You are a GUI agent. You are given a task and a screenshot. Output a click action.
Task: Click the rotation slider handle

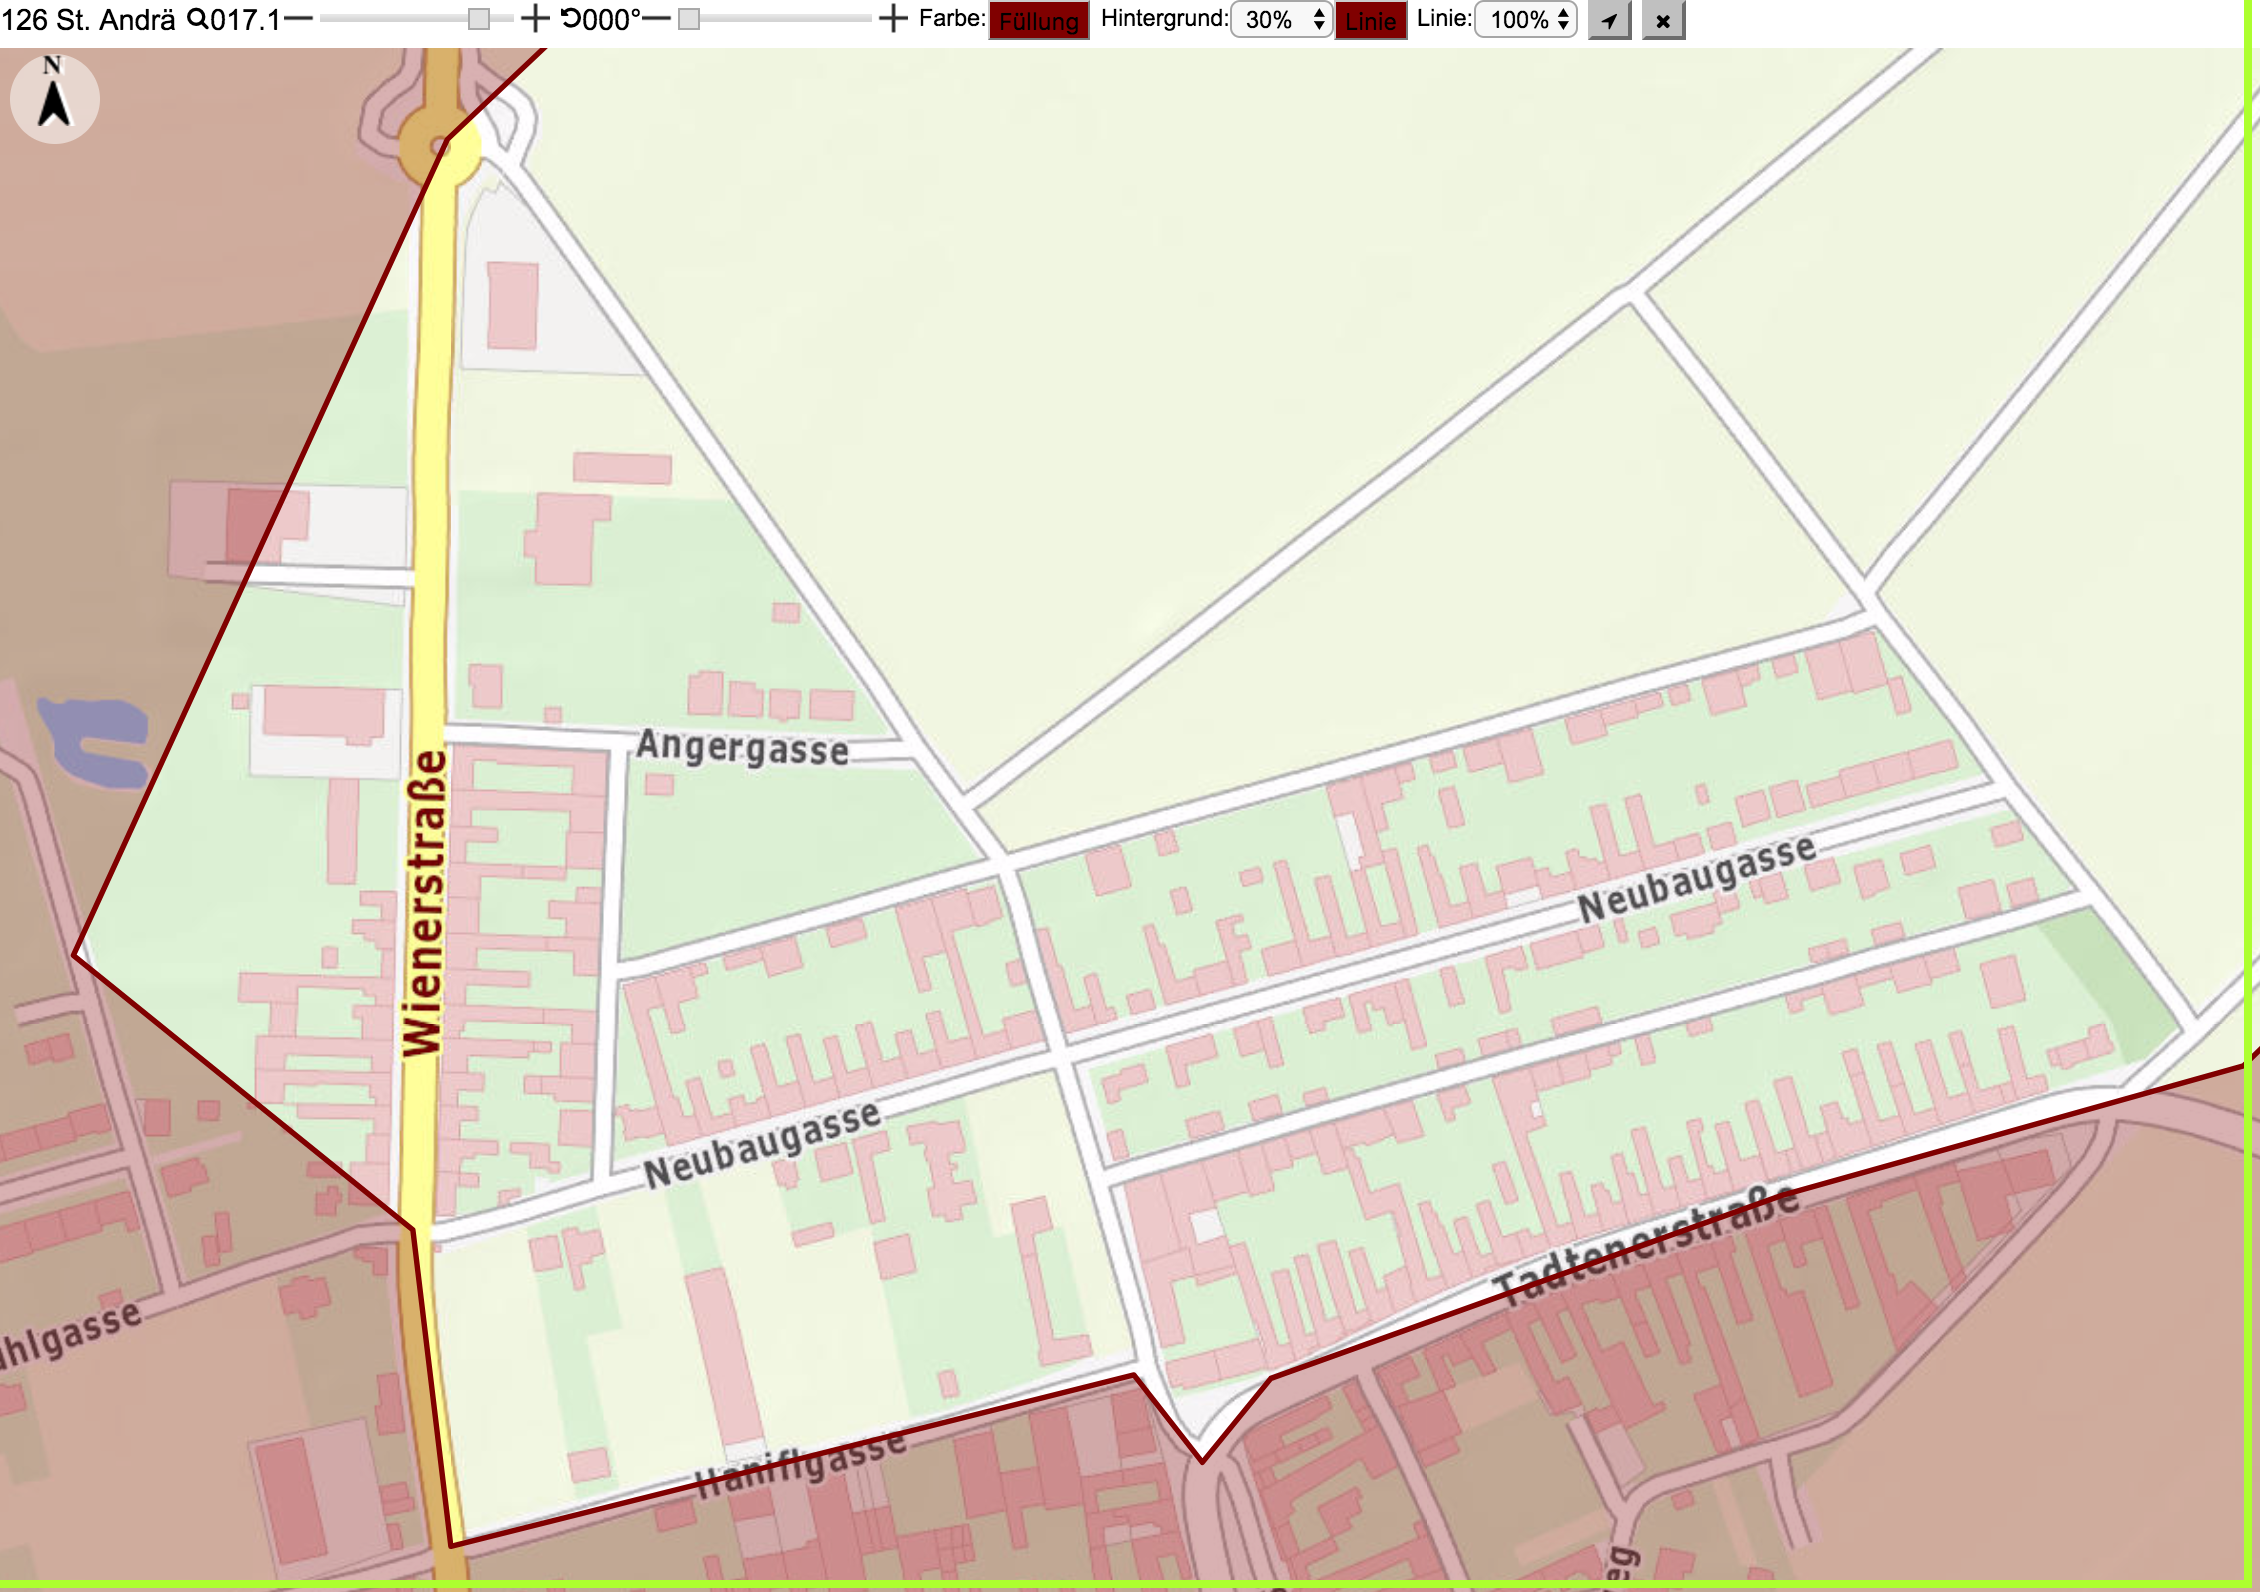[x=689, y=19]
